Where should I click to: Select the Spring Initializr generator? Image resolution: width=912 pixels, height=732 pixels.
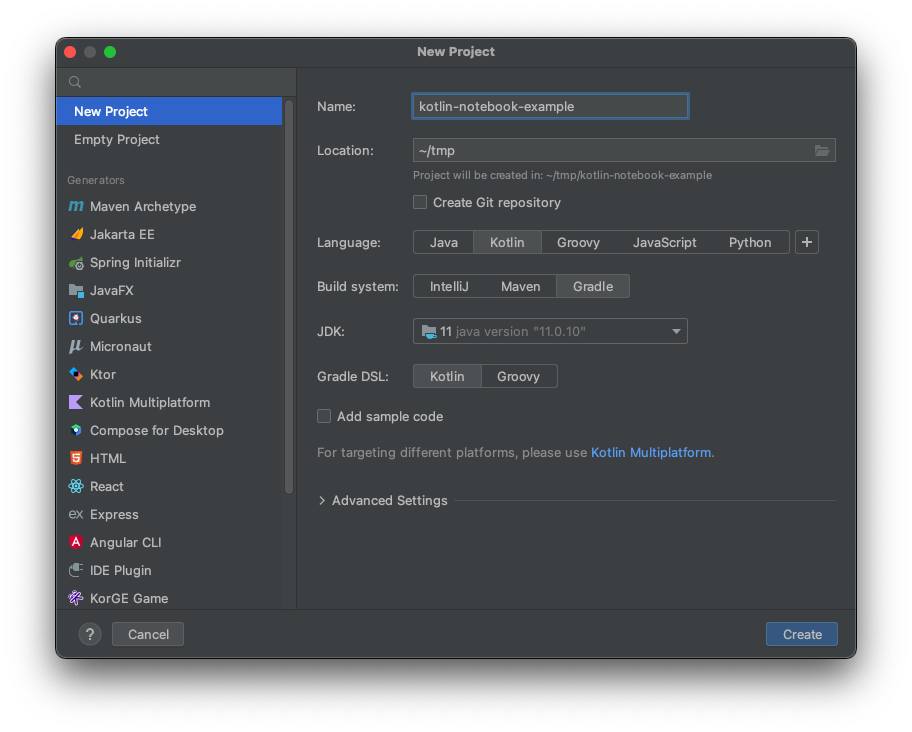122,262
